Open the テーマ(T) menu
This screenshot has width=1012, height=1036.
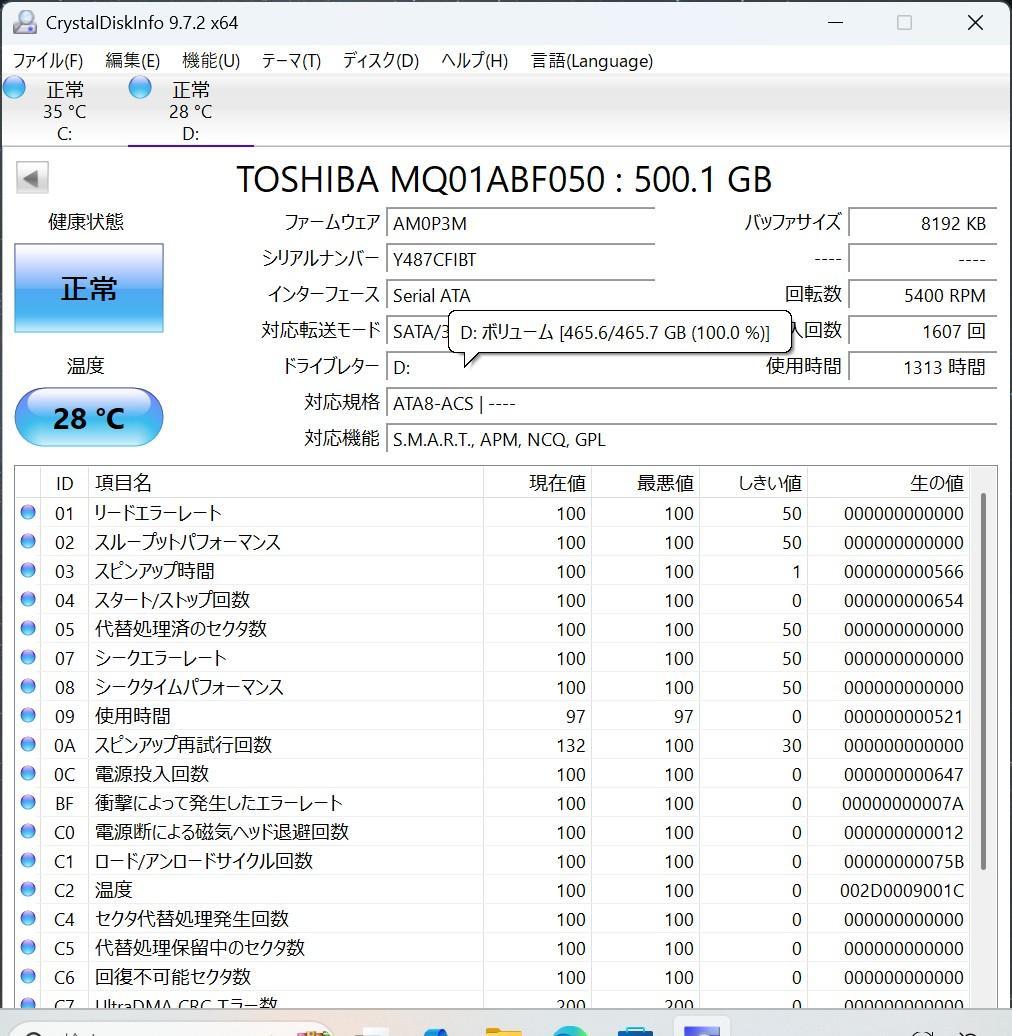click(x=291, y=61)
